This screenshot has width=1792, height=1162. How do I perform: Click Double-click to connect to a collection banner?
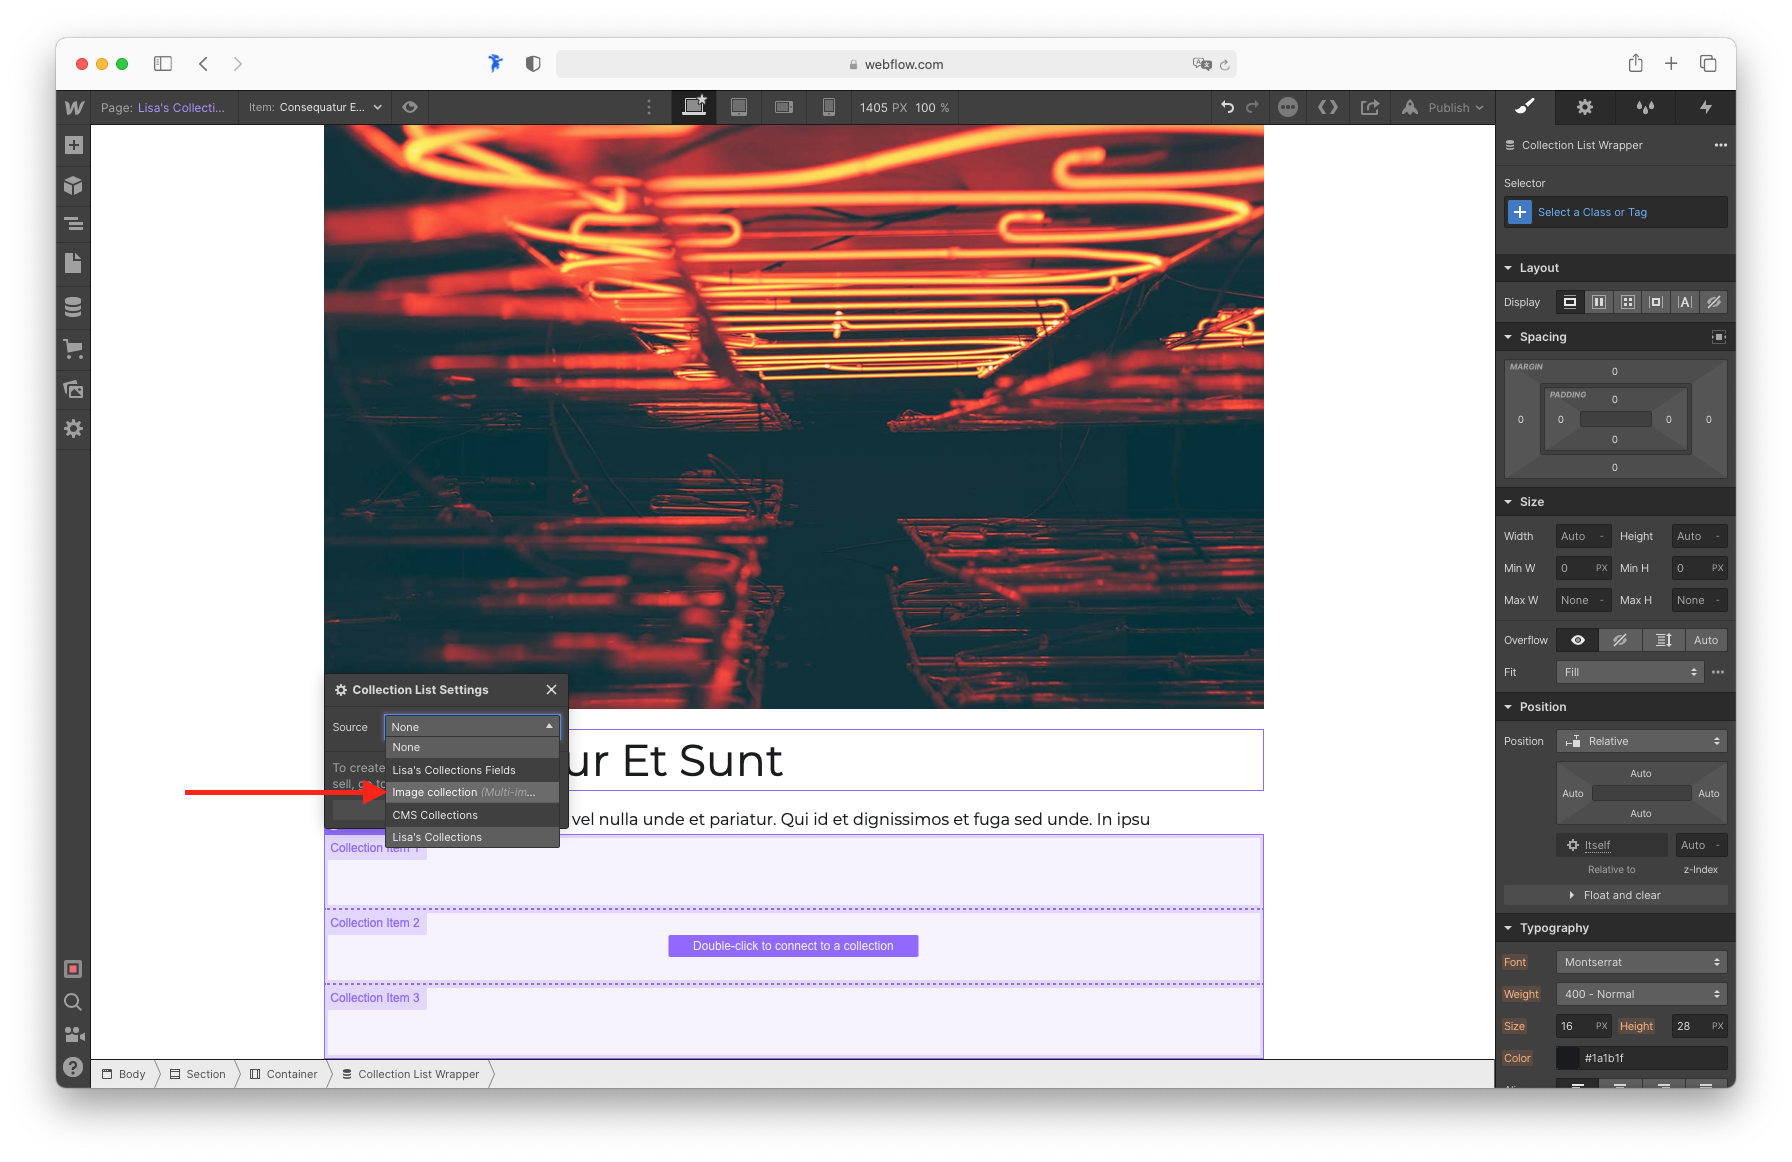793,945
